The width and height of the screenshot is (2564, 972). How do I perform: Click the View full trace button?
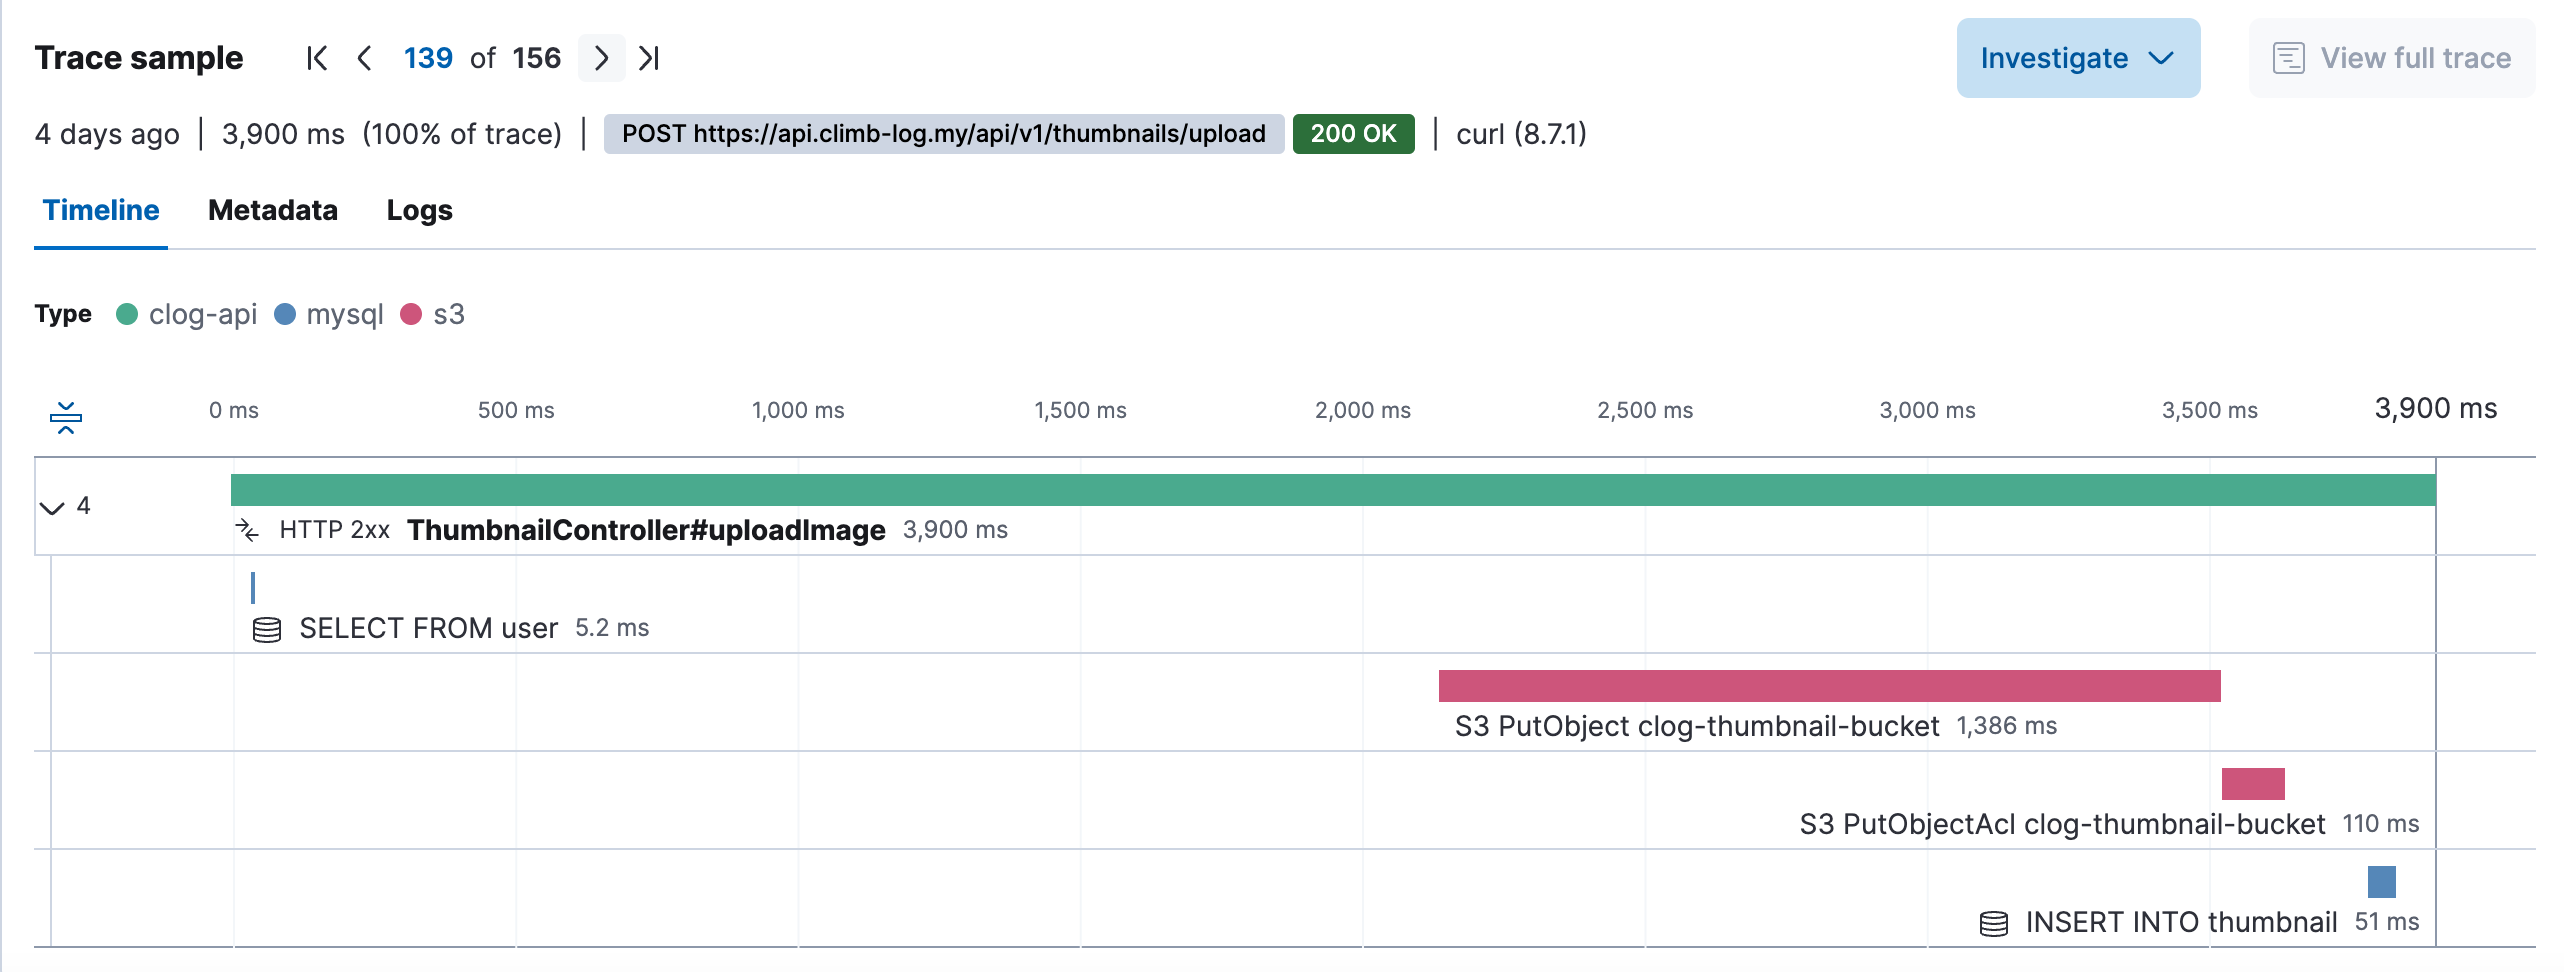point(2392,58)
